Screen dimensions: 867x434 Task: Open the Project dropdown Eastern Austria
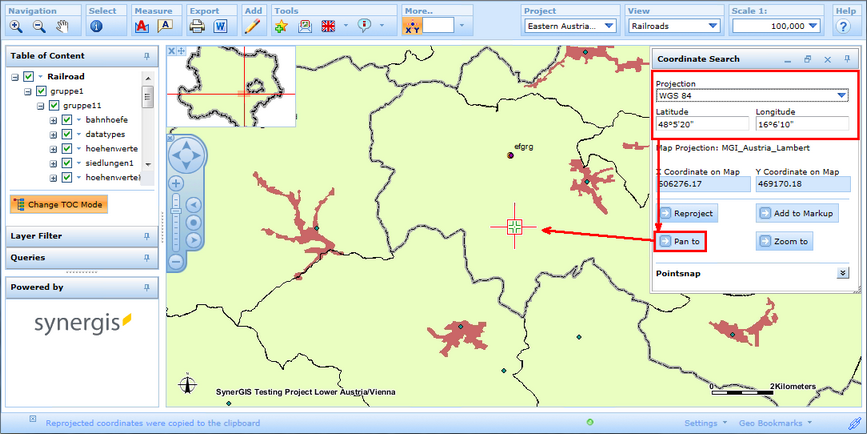pos(570,26)
